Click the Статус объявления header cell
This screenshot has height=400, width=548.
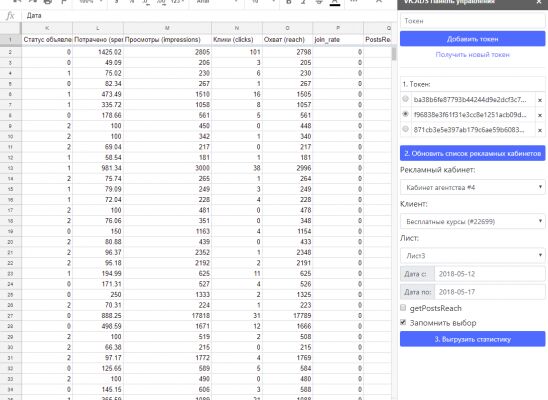pyautogui.click(x=47, y=40)
